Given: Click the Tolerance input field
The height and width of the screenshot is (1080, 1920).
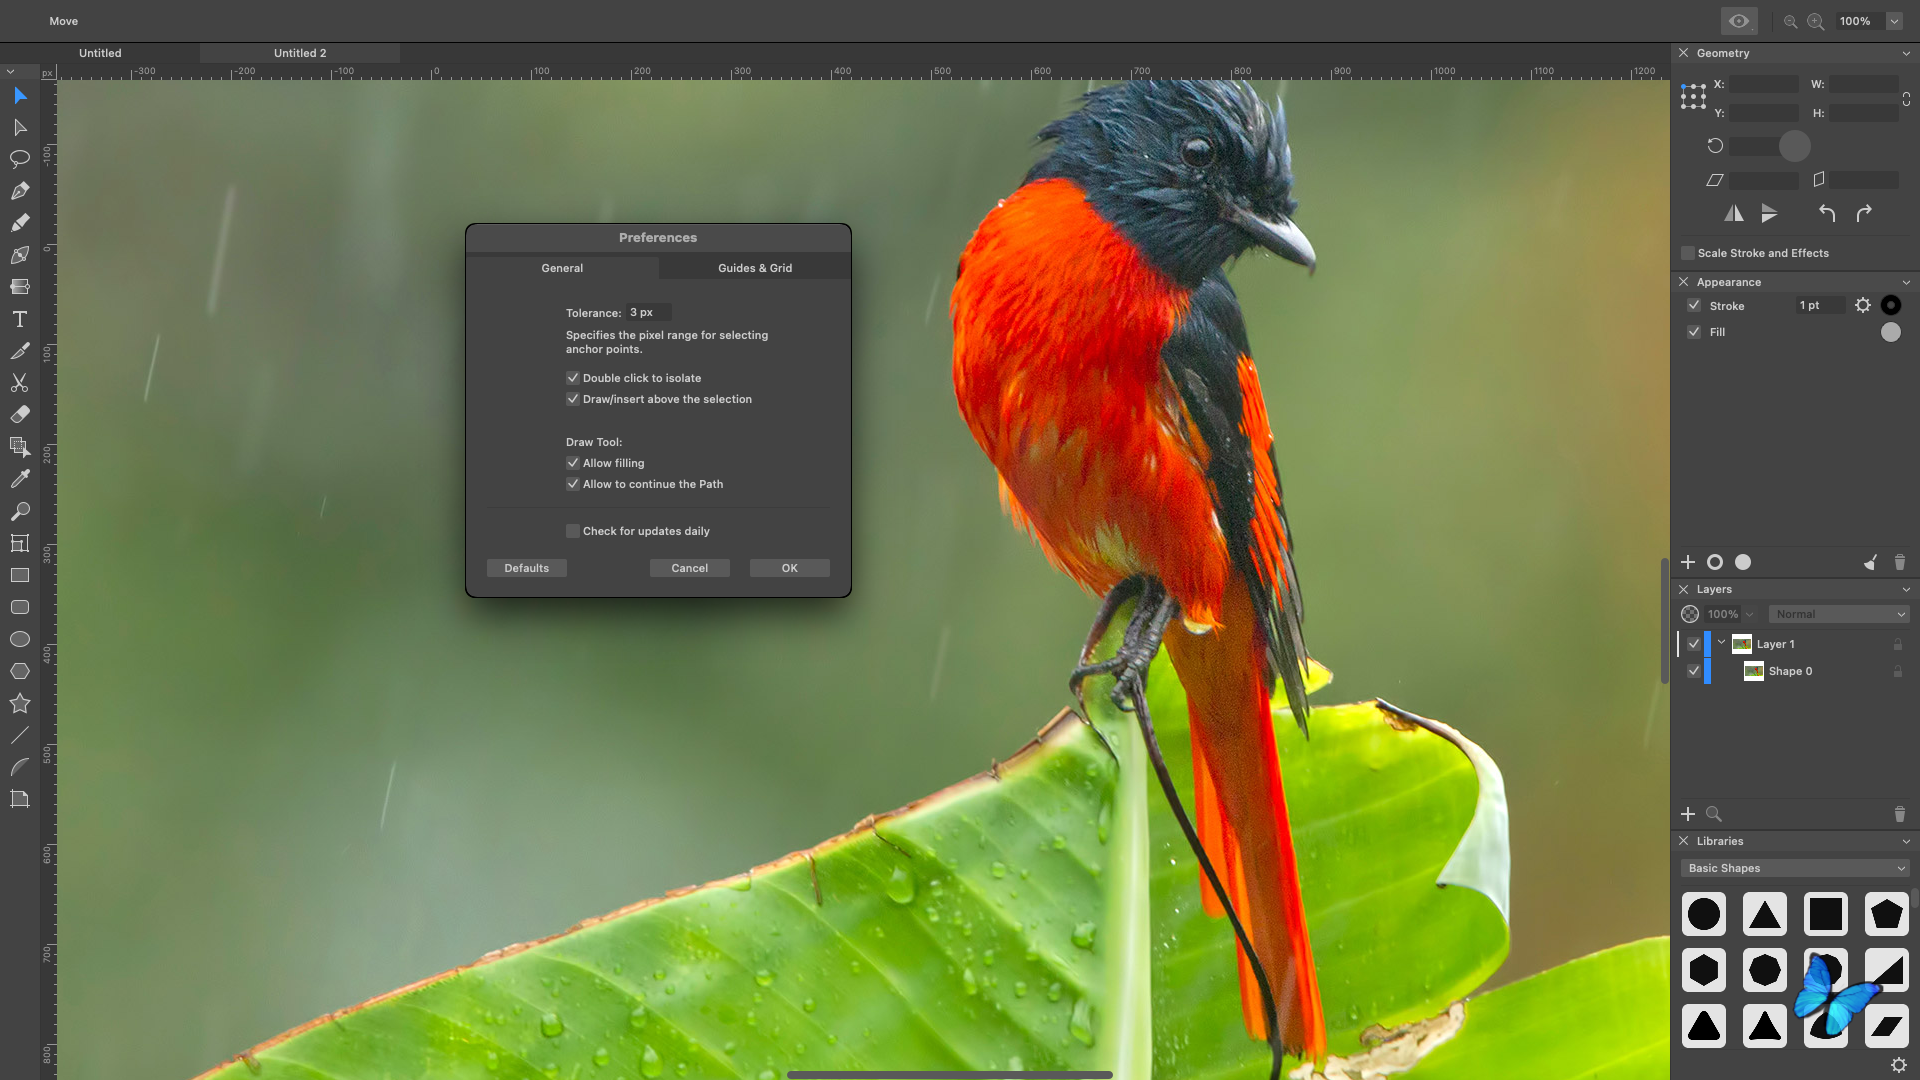Looking at the screenshot, I should tap(648, 312).
